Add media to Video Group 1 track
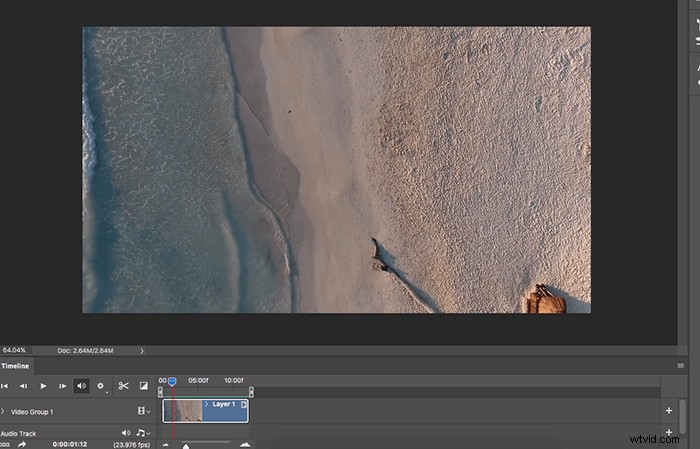This screenshot has height=449, width=700. coord(669,411)
